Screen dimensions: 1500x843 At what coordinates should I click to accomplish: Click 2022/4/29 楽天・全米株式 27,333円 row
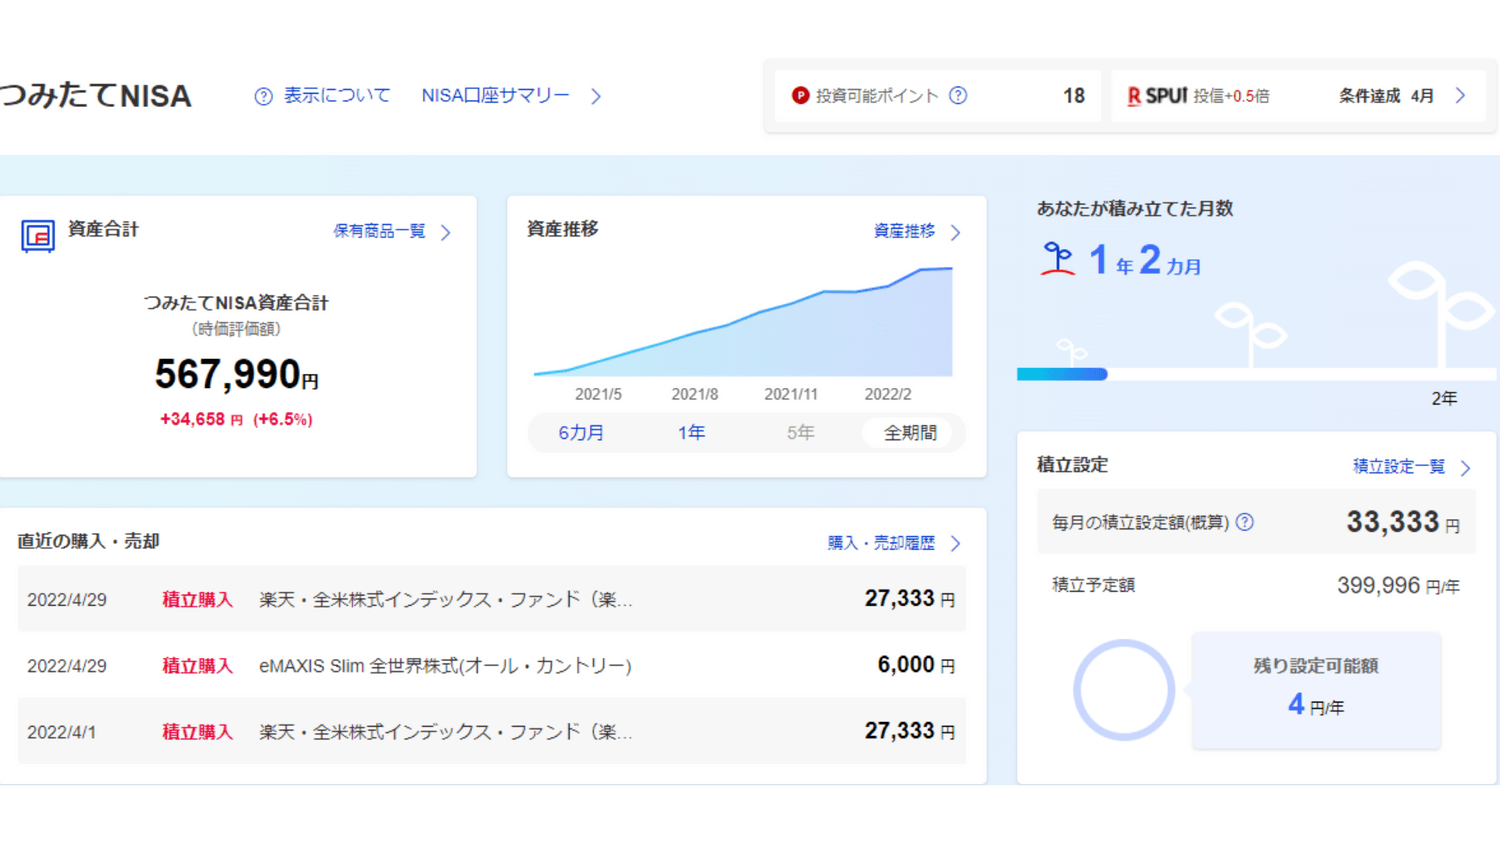click(492, 599)
